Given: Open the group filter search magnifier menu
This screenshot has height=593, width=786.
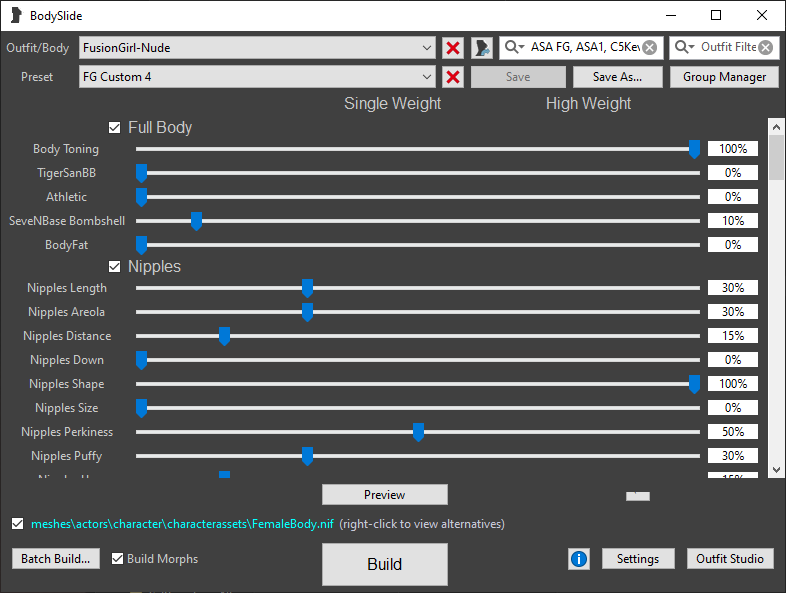Looking at the screenshot, I should click(514, 48).
